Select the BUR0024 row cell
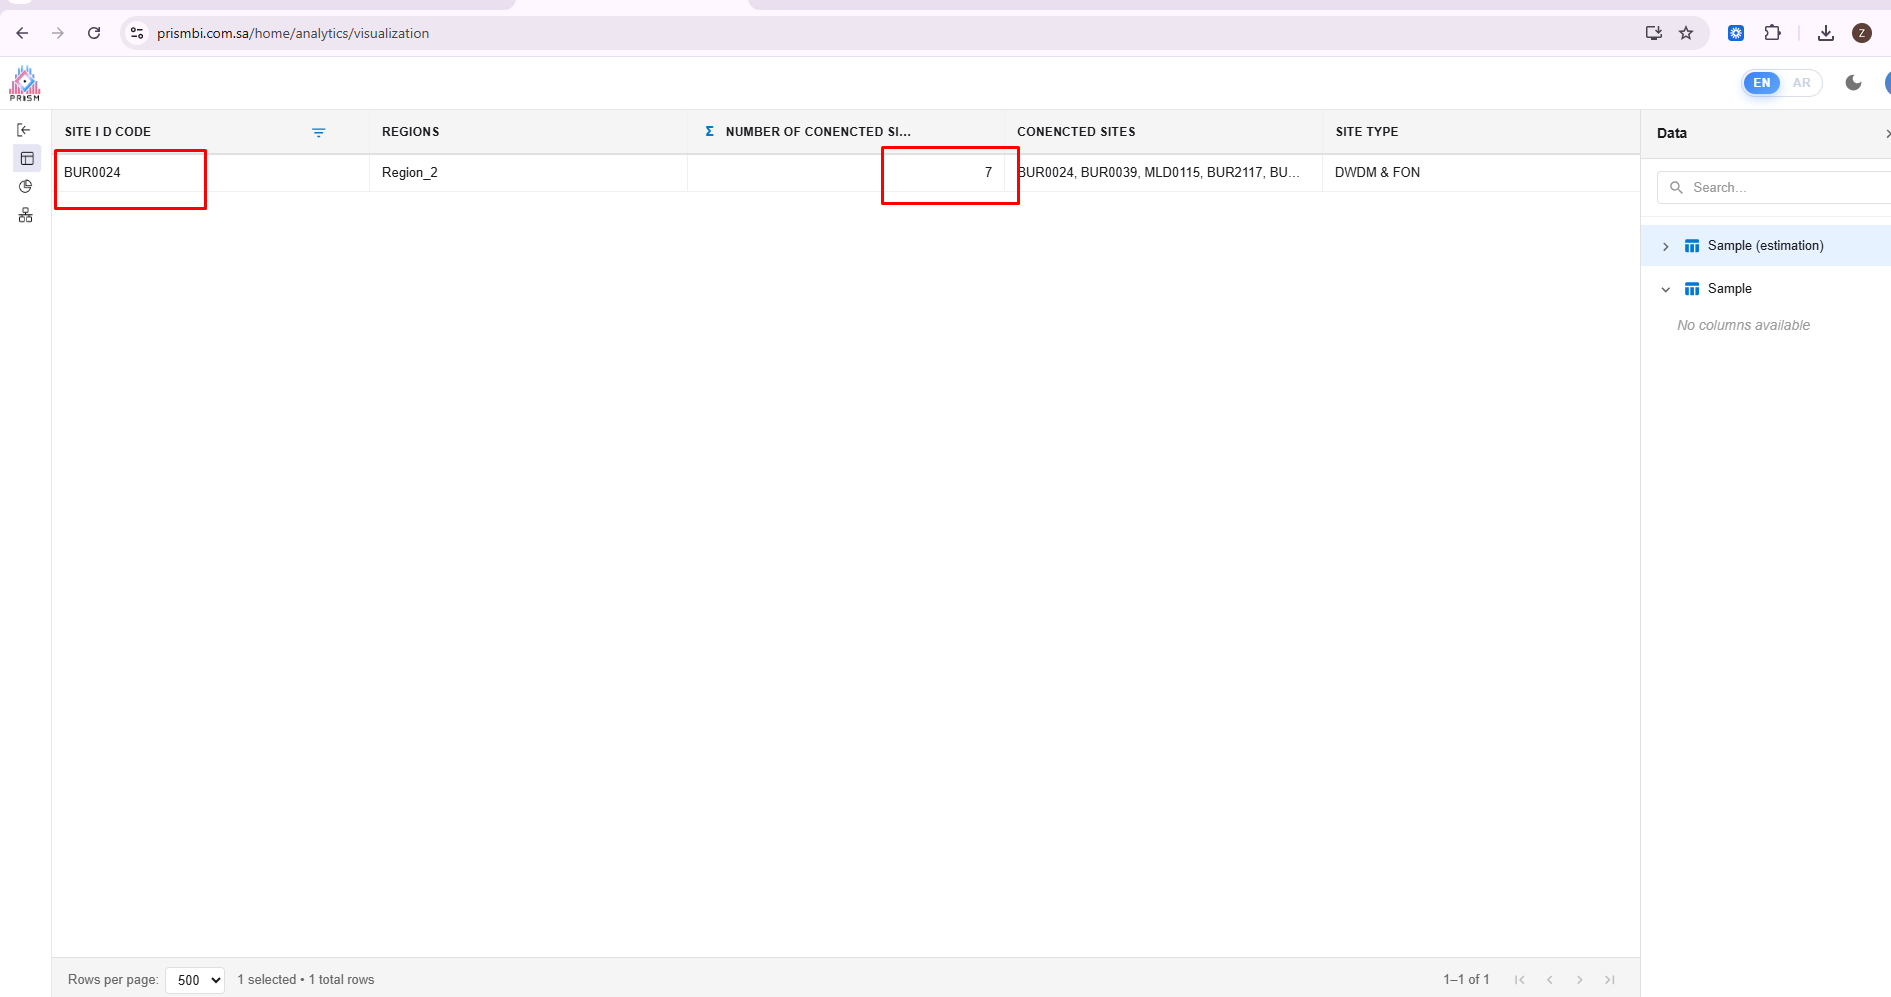The height and width of the screenshot is (997, 1891). point(93,172)
